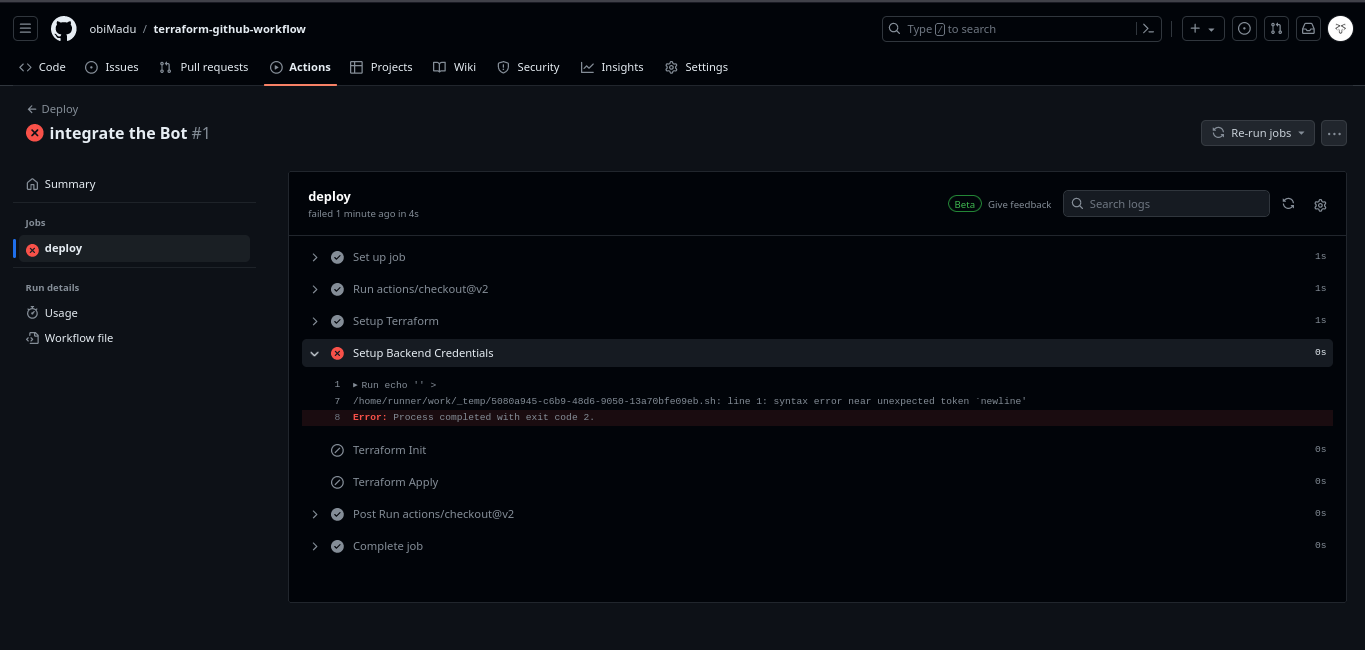Click the 'integrate the Bot' run title
Image resolution: width=1365 pixels, height=650 pixels.
(x=118, y=133)
